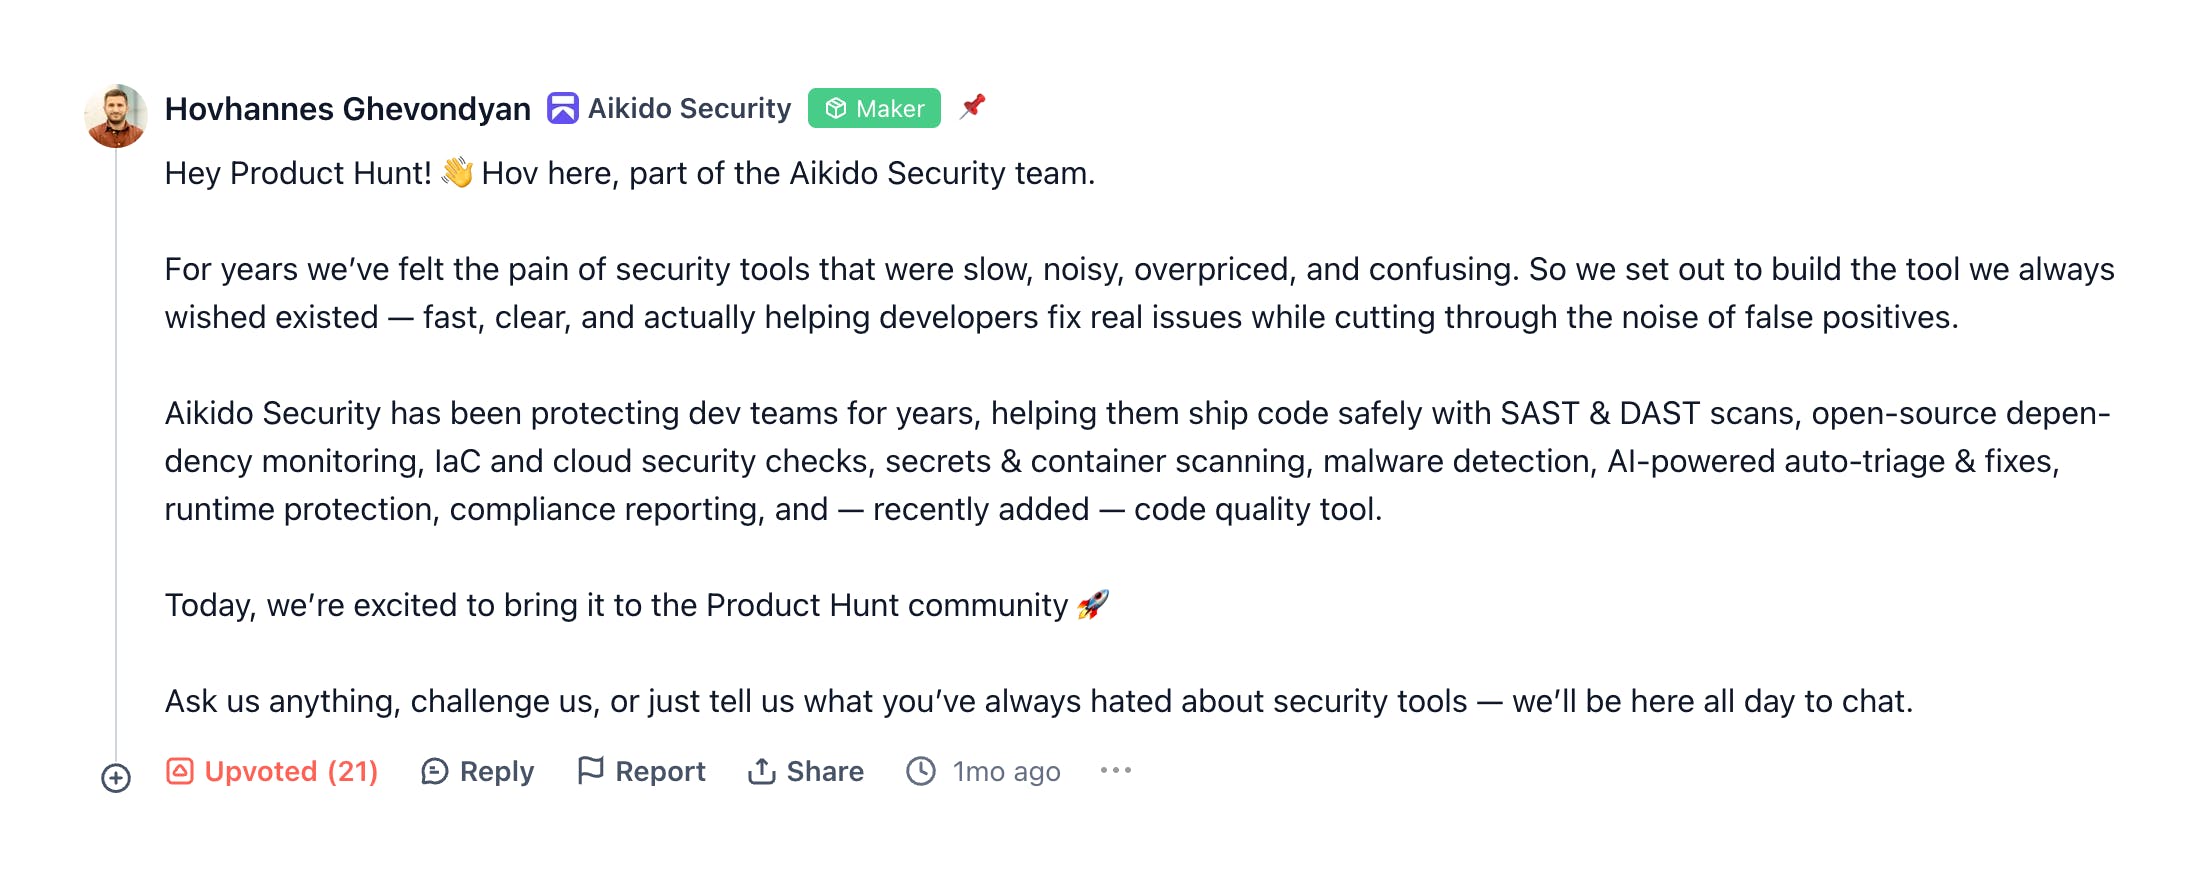Click the Reply speech bubble icon
Screen dimensions: 2199x877
434,771
